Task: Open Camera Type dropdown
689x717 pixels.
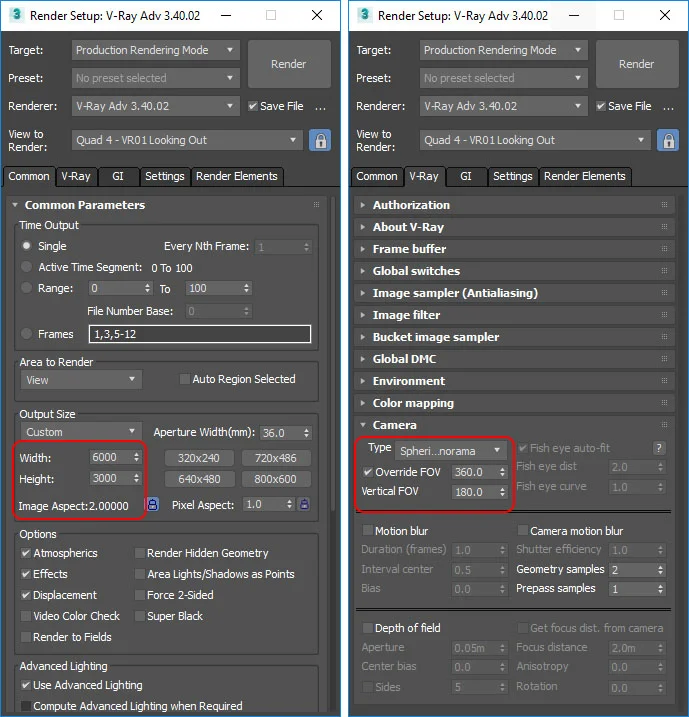Action: pyautogui.click(x=451, y=451)
